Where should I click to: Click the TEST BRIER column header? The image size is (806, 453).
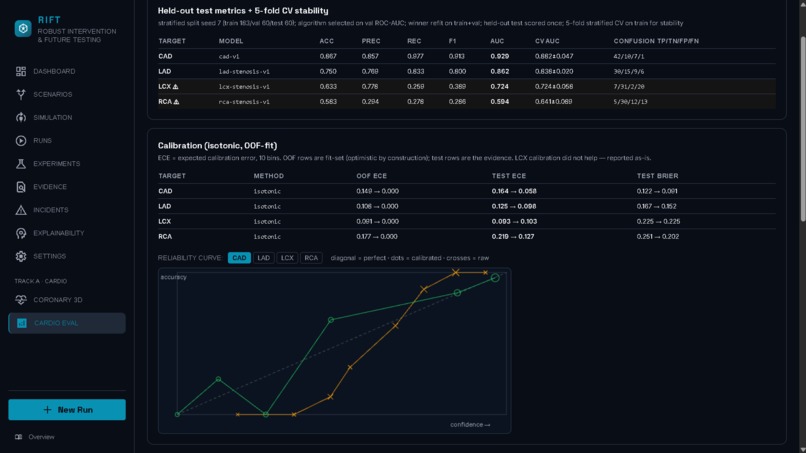[657, 176]
